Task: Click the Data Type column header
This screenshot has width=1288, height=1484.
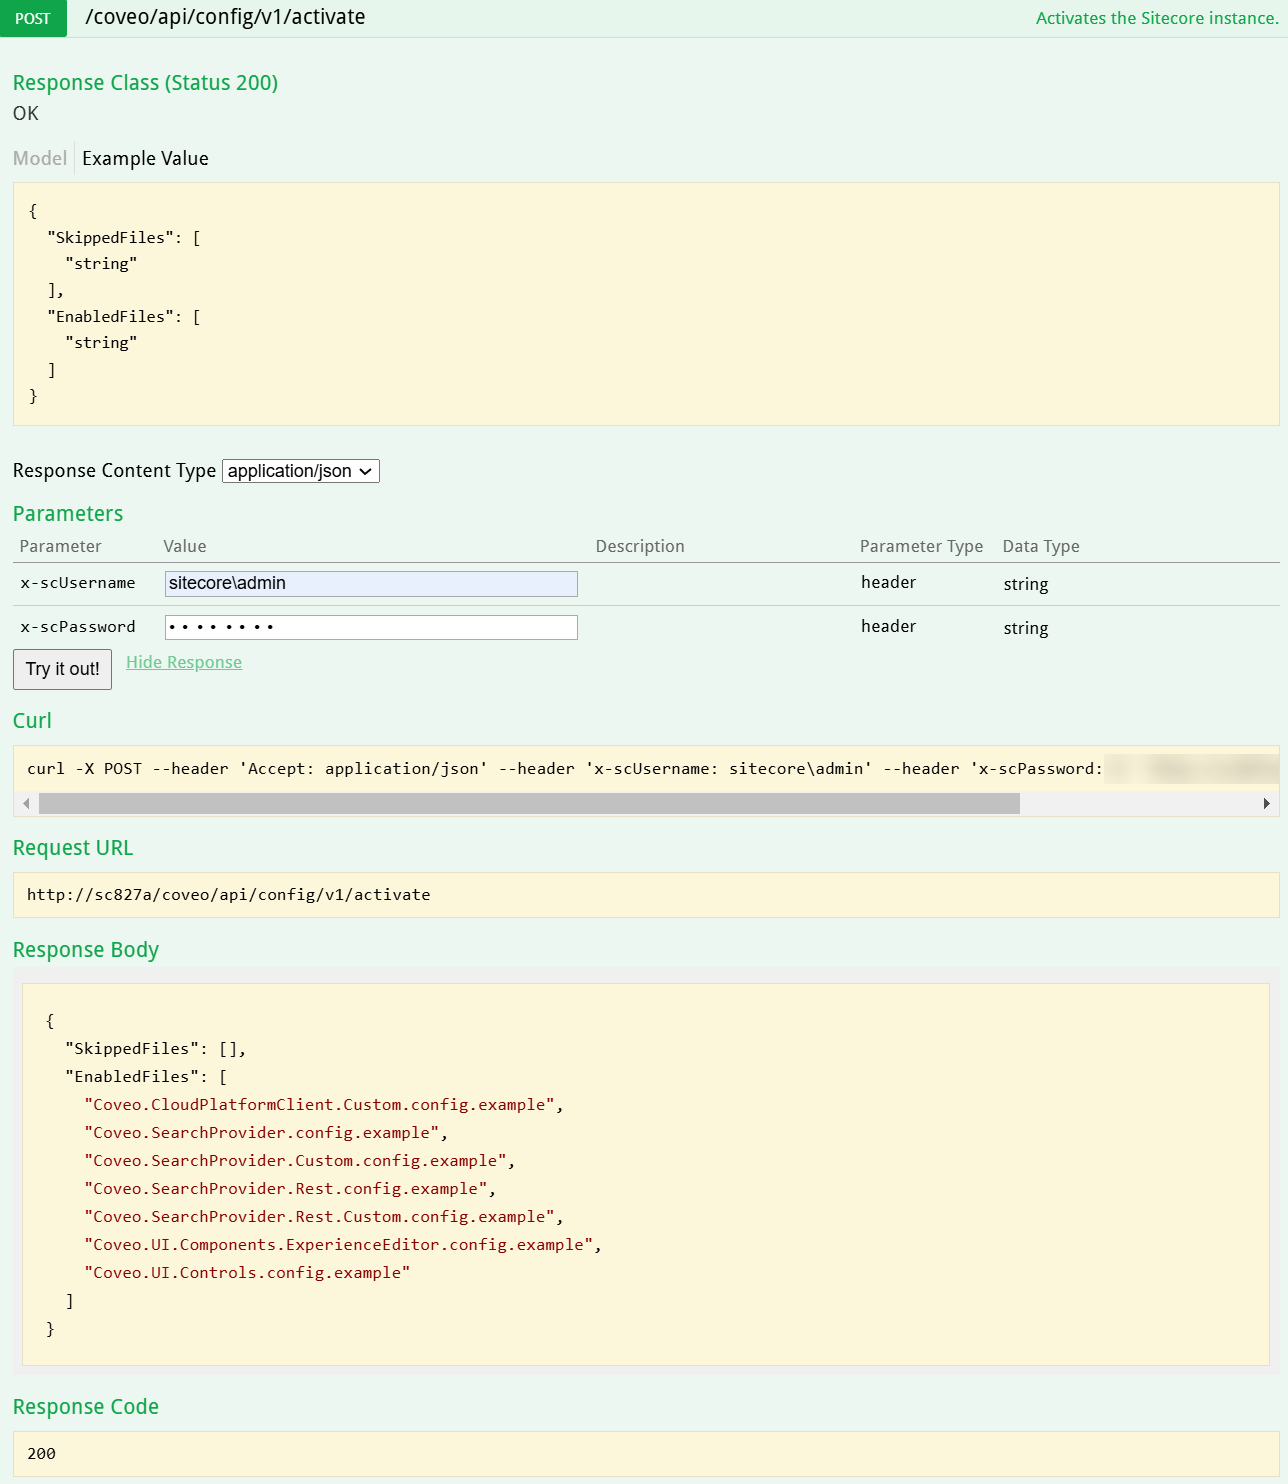Action: coord(1041,546)
